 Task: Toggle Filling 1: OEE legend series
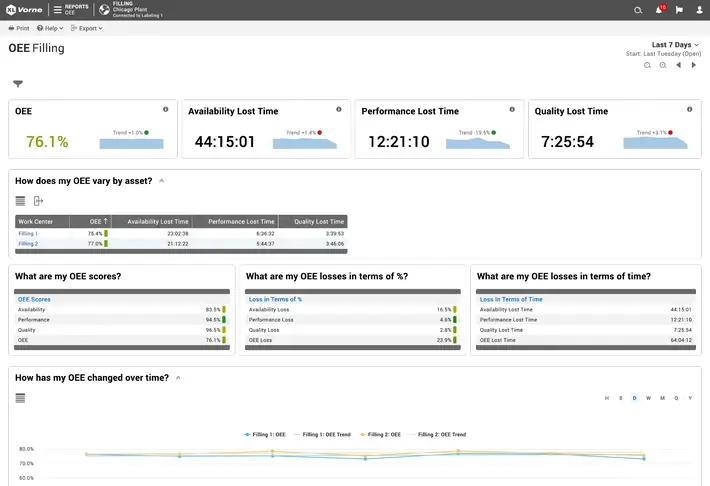pyautogui.click(x=265, y=434)
